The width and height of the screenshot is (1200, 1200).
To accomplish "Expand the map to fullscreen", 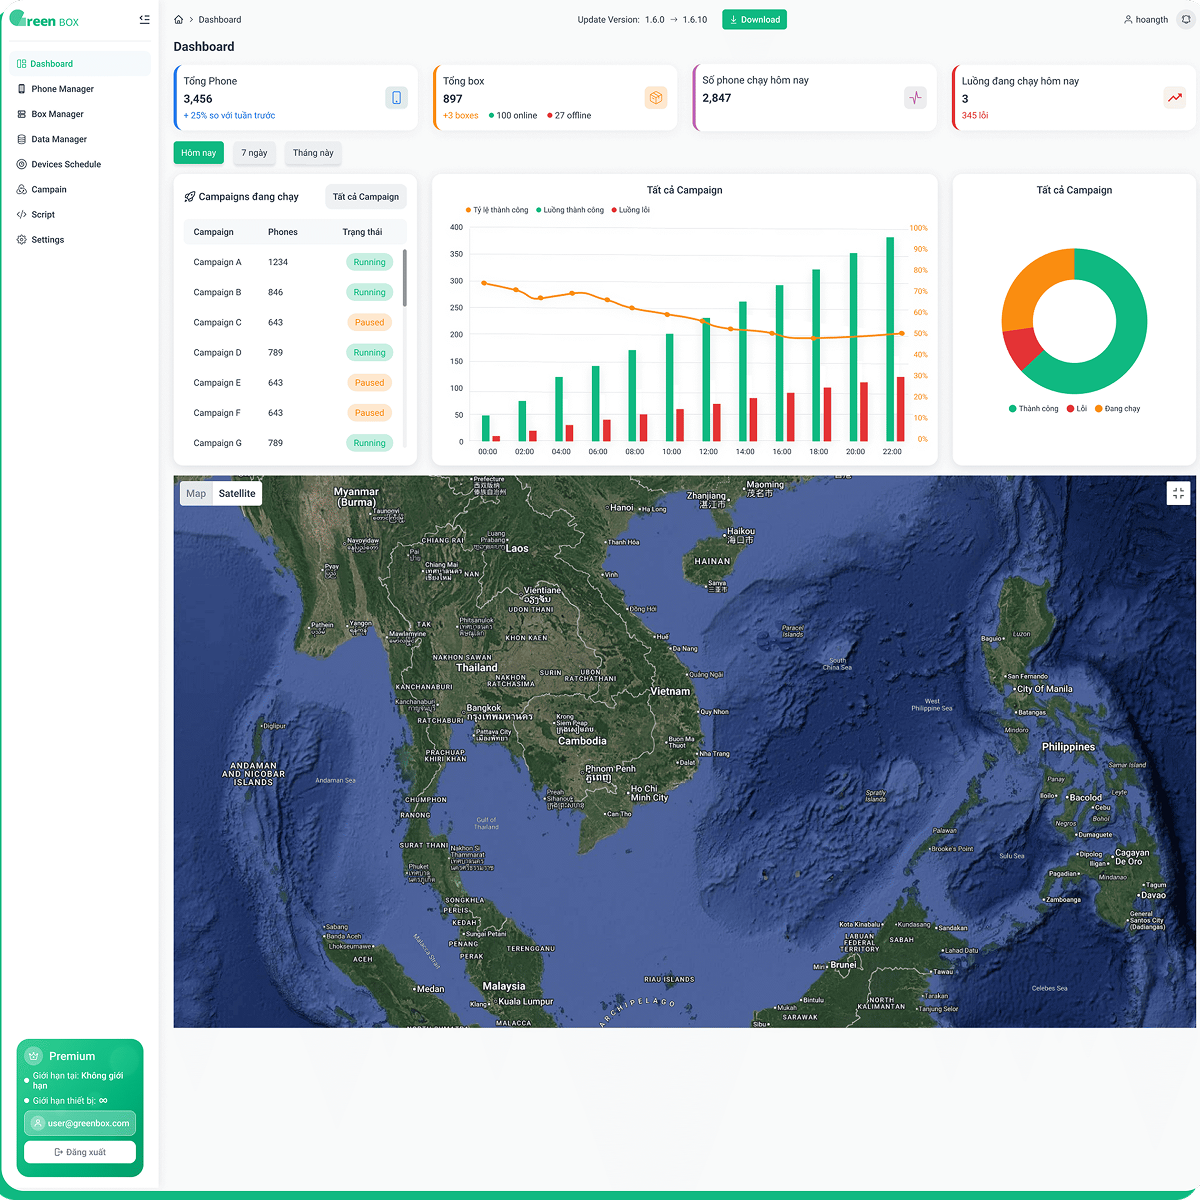I will click(1178, 493).
